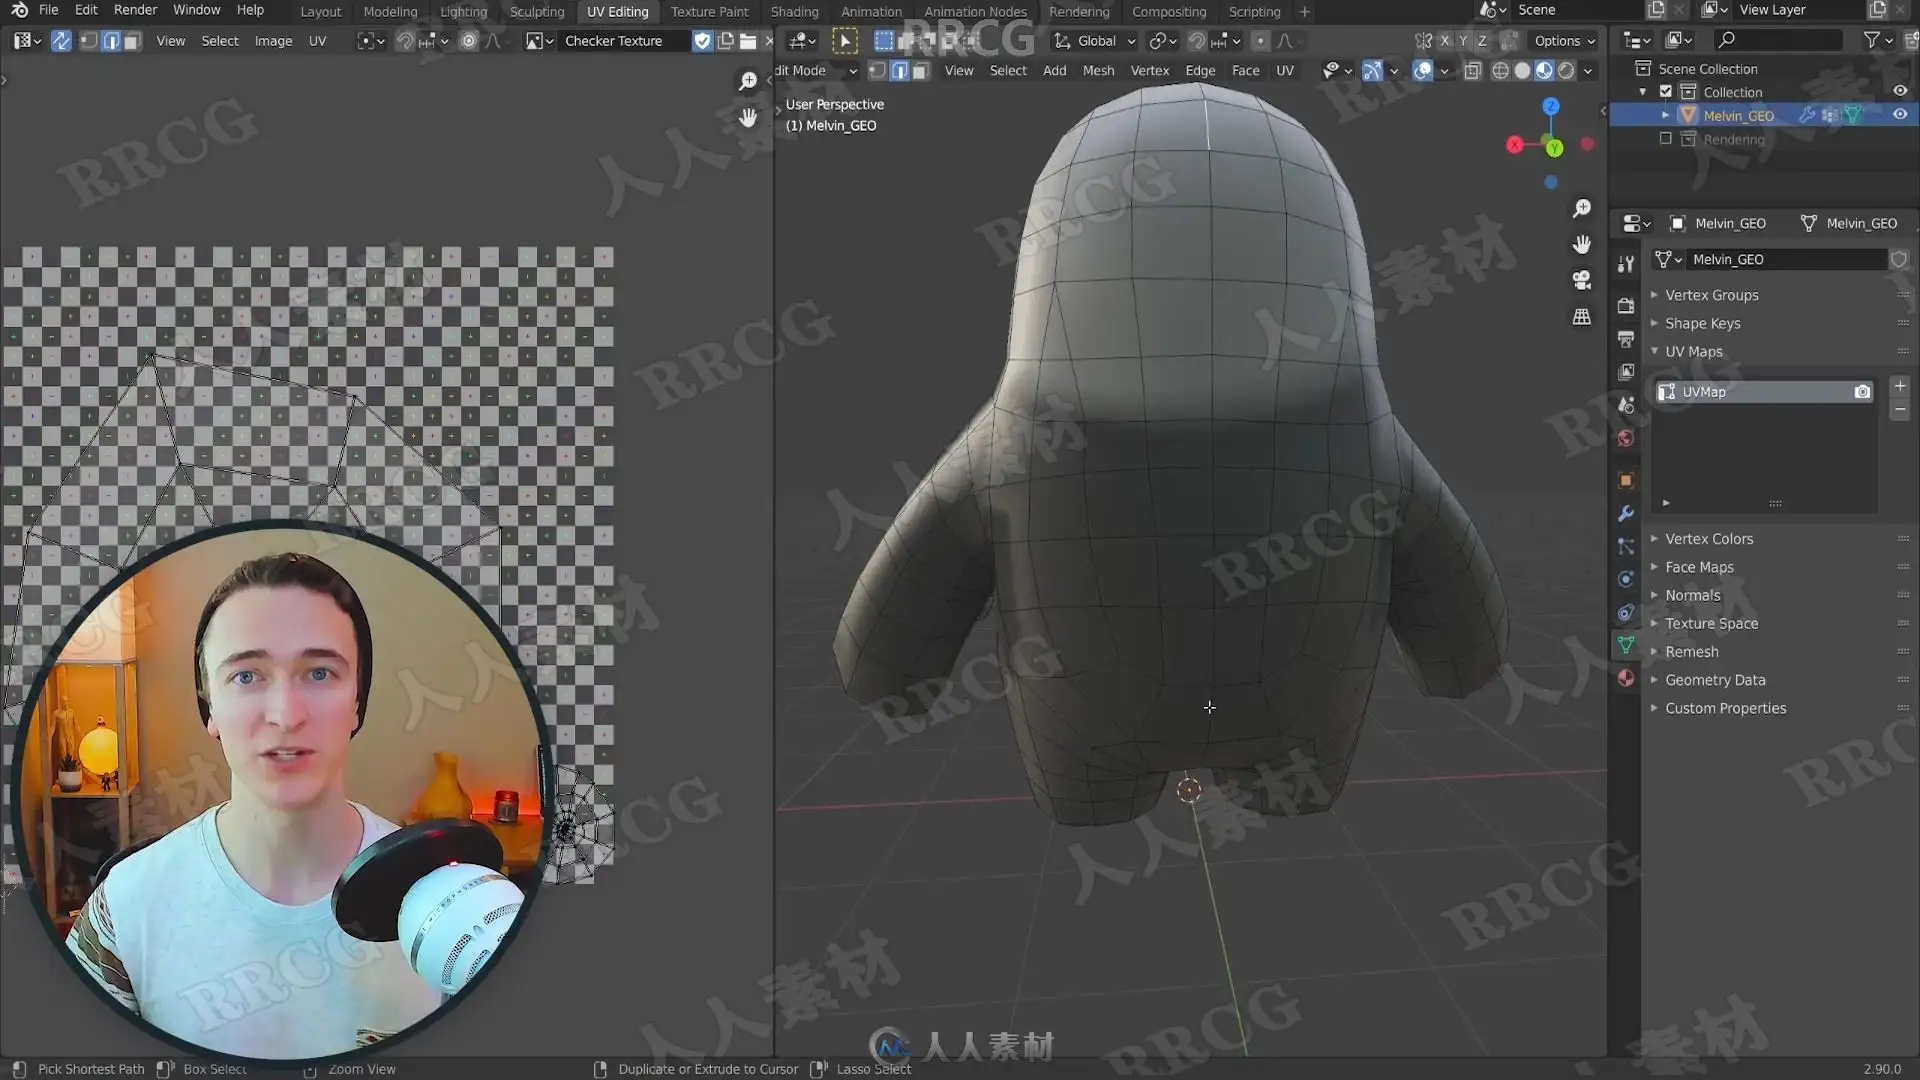This screenshot has width=1920, height=1080.
Task: Open Image menu in UV editor
Action: pos(273,41)
